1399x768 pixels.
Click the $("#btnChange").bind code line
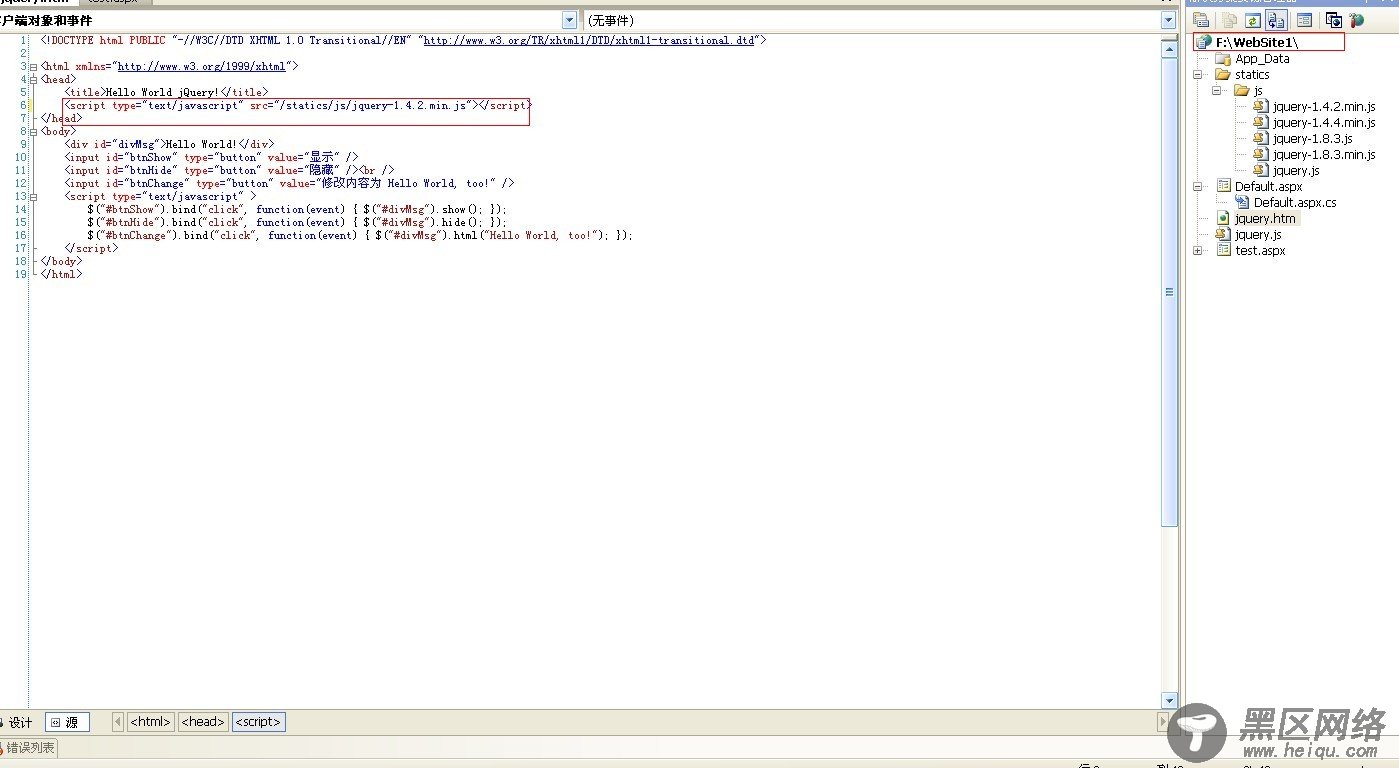coord(360,235)
